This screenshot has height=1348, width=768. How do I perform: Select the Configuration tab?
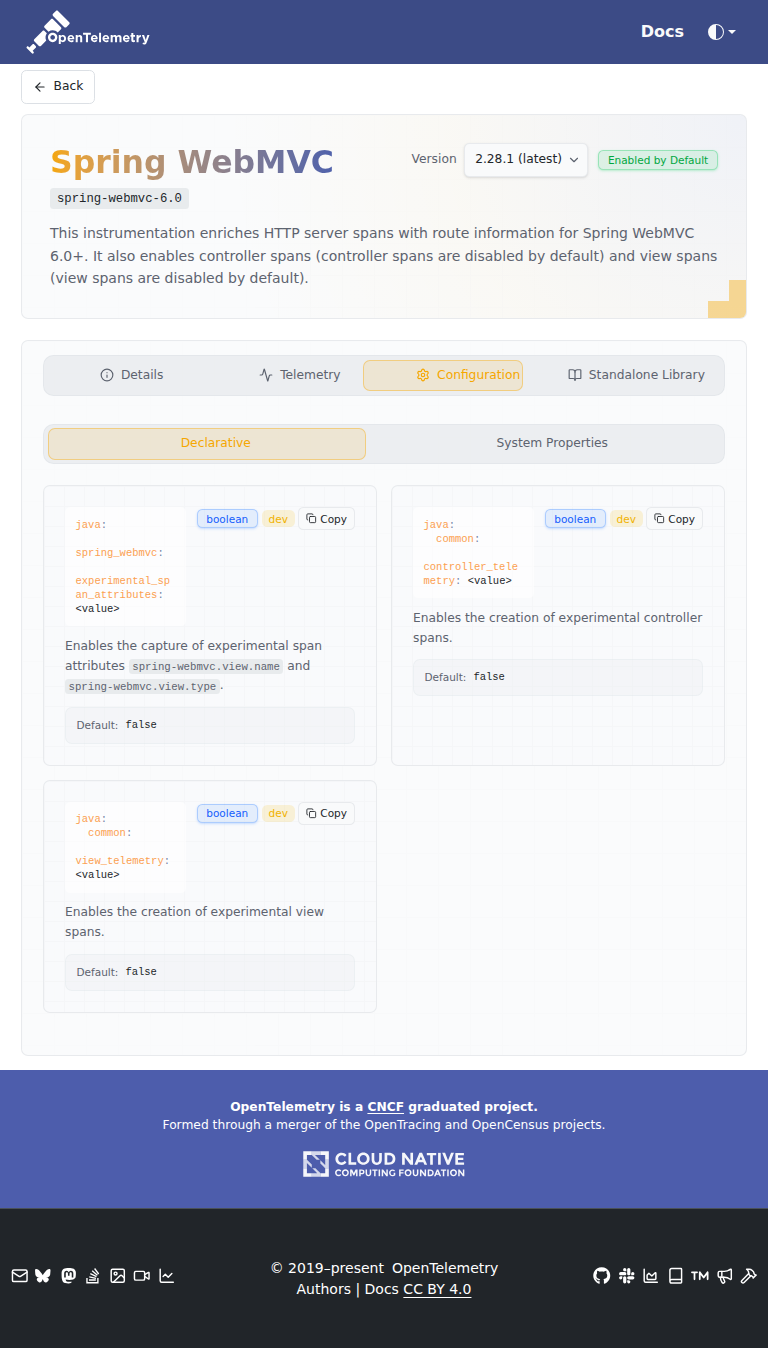coord(443,375)
